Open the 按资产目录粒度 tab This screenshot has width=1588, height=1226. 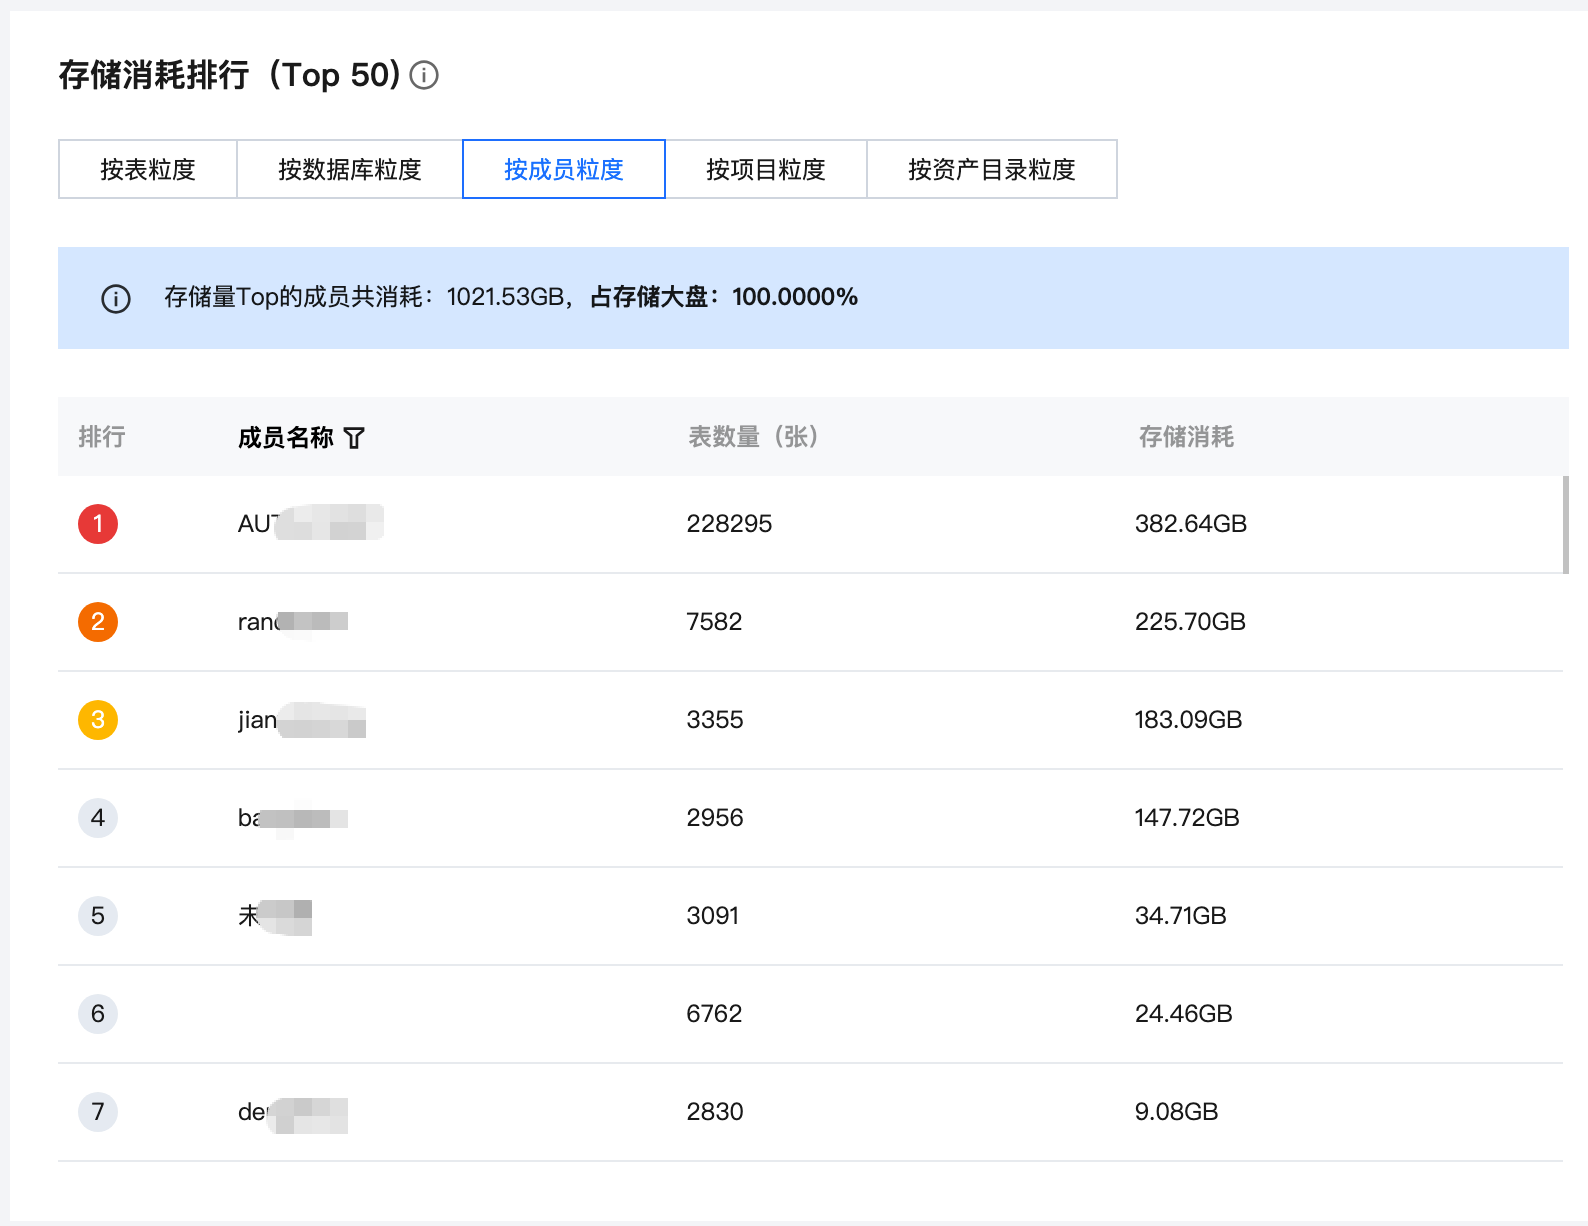click(991, 170)
